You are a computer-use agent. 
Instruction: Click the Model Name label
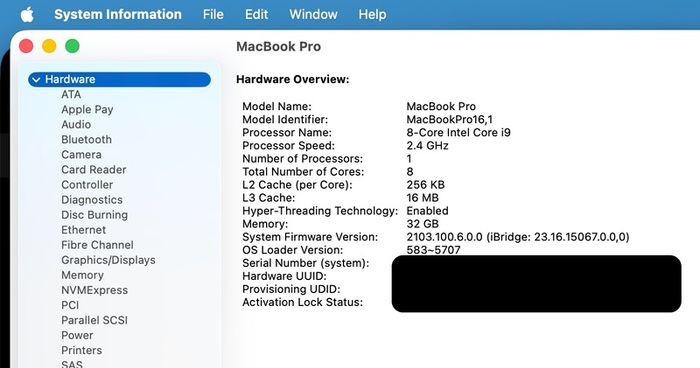(x=276, y=106)
